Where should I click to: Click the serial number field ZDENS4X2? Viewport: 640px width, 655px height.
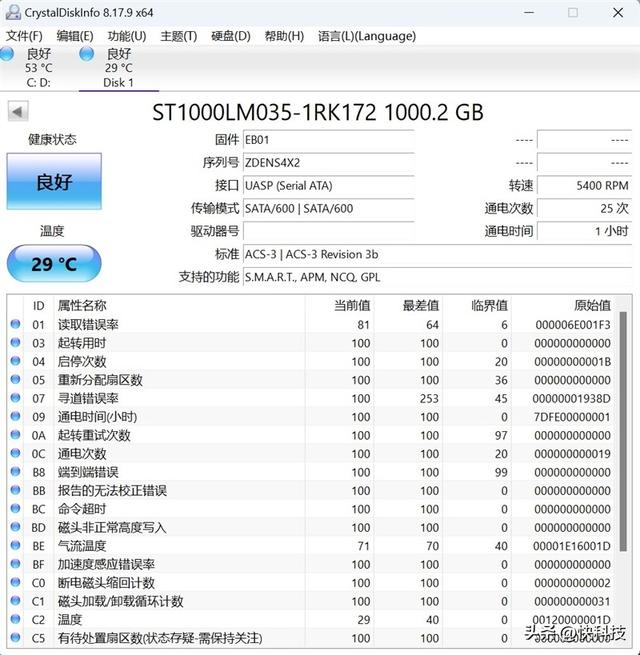329,162
